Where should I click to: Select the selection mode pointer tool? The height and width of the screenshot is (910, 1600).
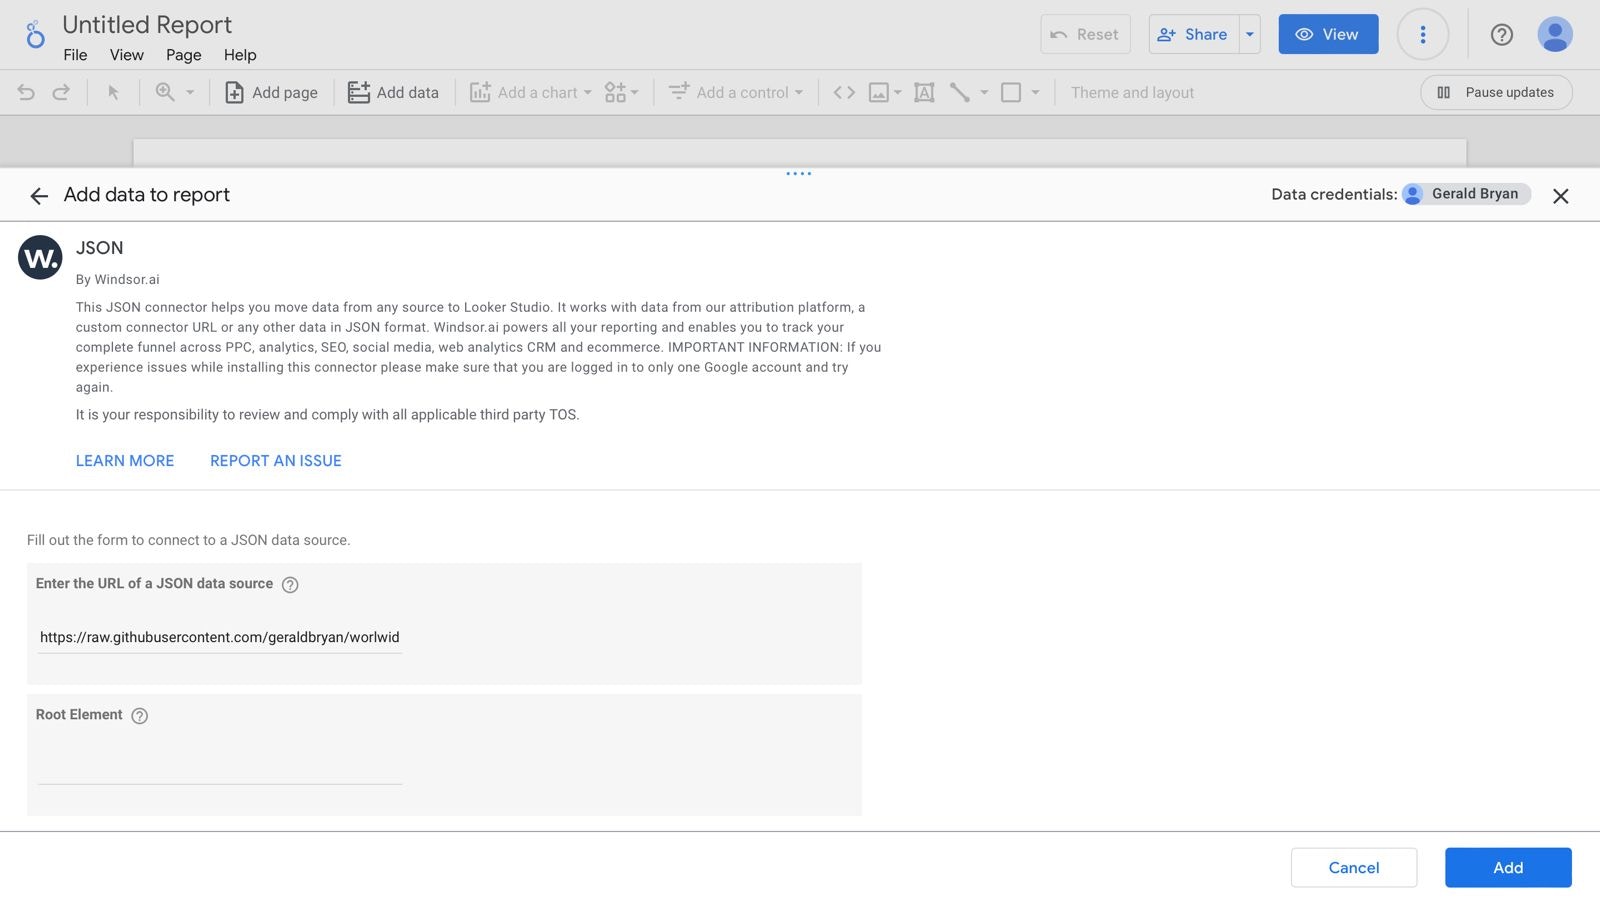coord(113,92)
